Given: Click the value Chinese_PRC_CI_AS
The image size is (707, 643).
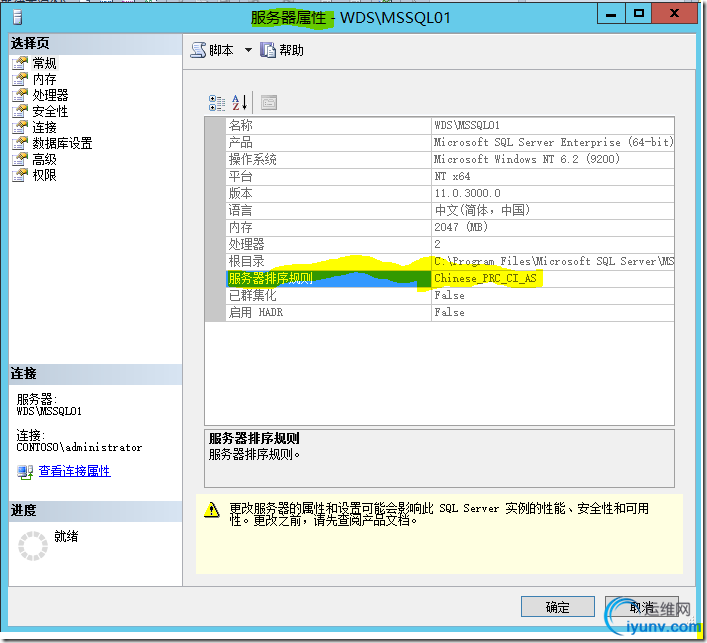Looking at the screenshot, I should [x=485, y=279].
